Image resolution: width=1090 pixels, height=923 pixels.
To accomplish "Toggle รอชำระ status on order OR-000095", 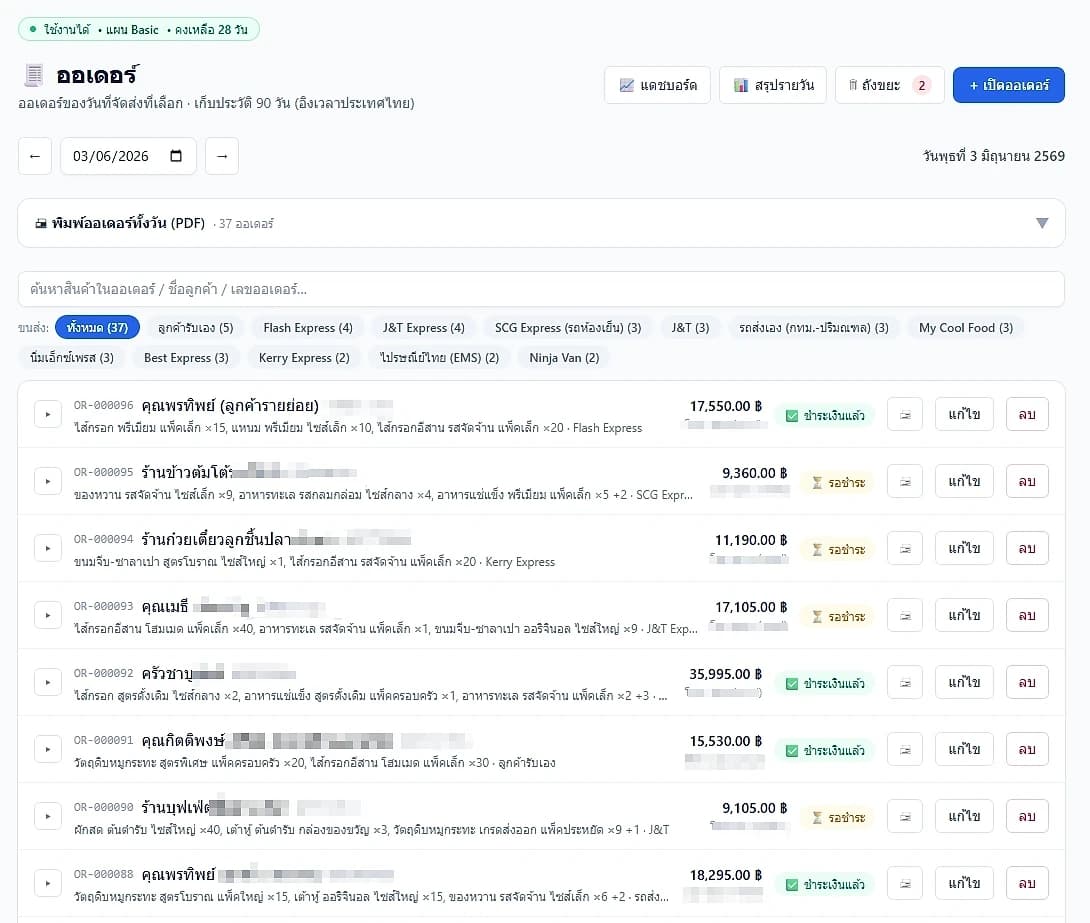I will (838, 482).
